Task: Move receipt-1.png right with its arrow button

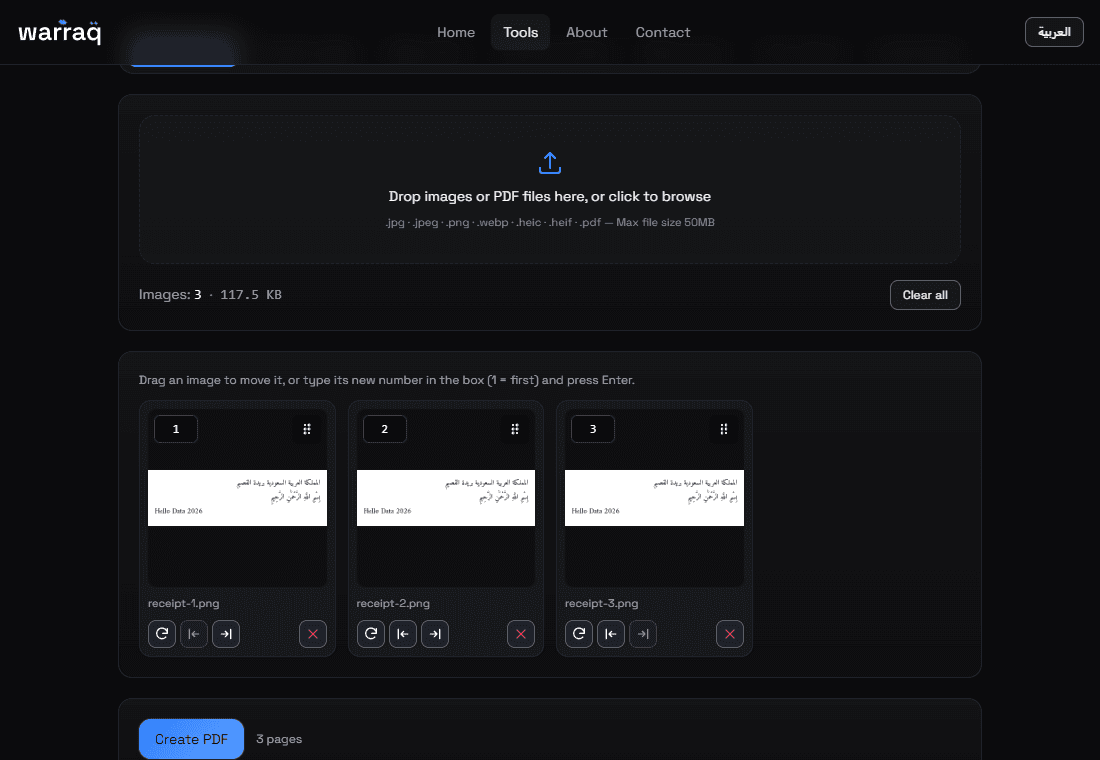Action: pyautogui.click(x=226, y=634)
